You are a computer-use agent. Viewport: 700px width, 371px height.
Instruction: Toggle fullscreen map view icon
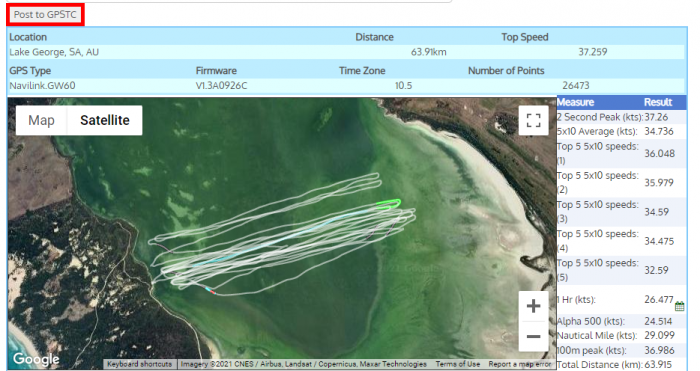pos(533,121)
